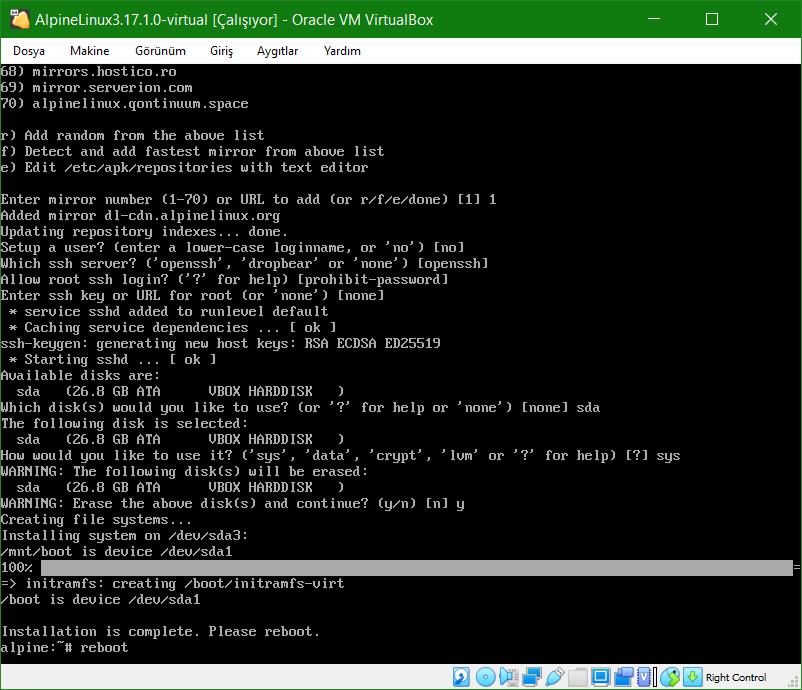
Task: Click the mouse integration status icon
Action: (670, 677)
